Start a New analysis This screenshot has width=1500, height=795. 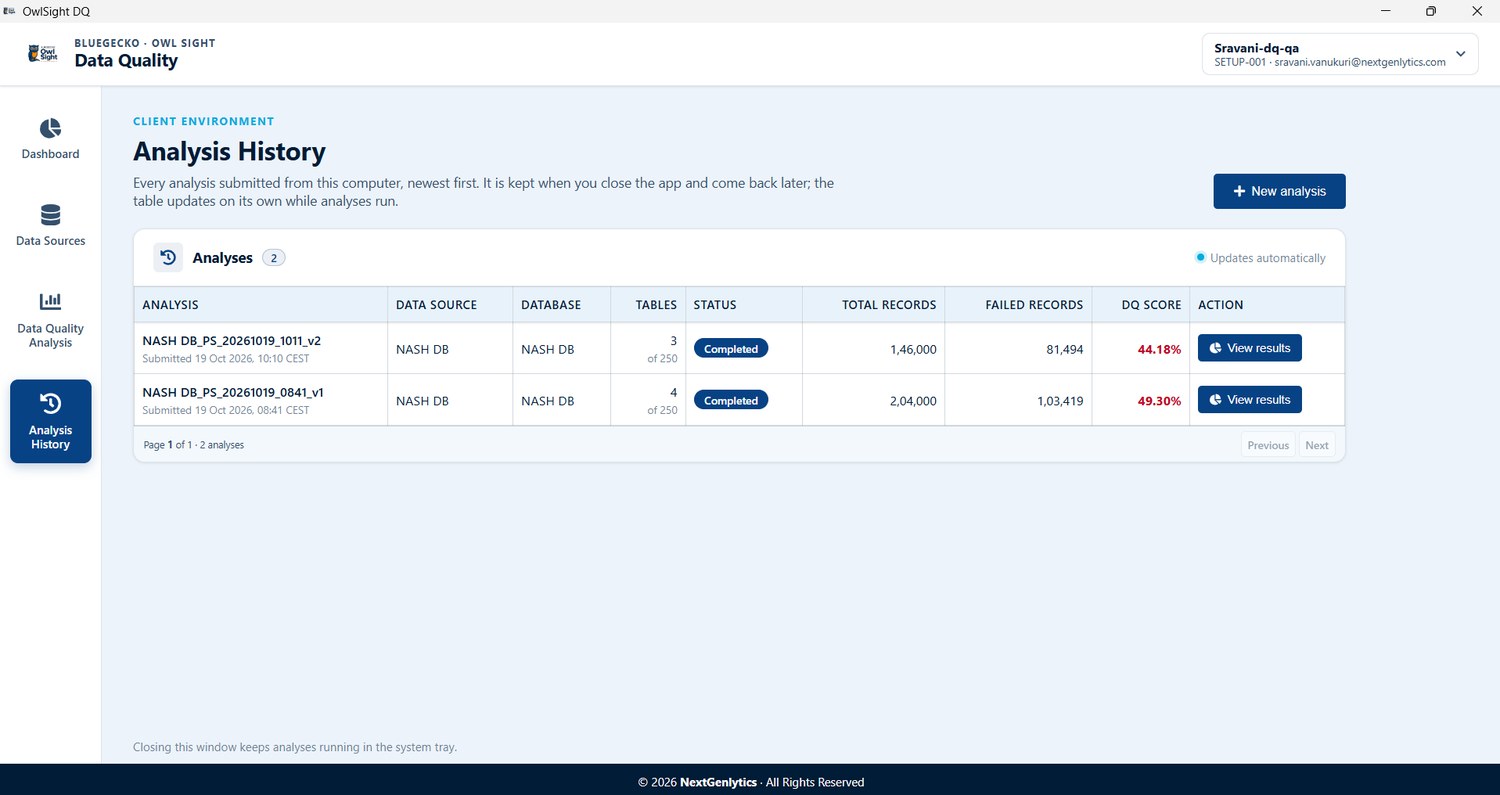coord(1279,191)
